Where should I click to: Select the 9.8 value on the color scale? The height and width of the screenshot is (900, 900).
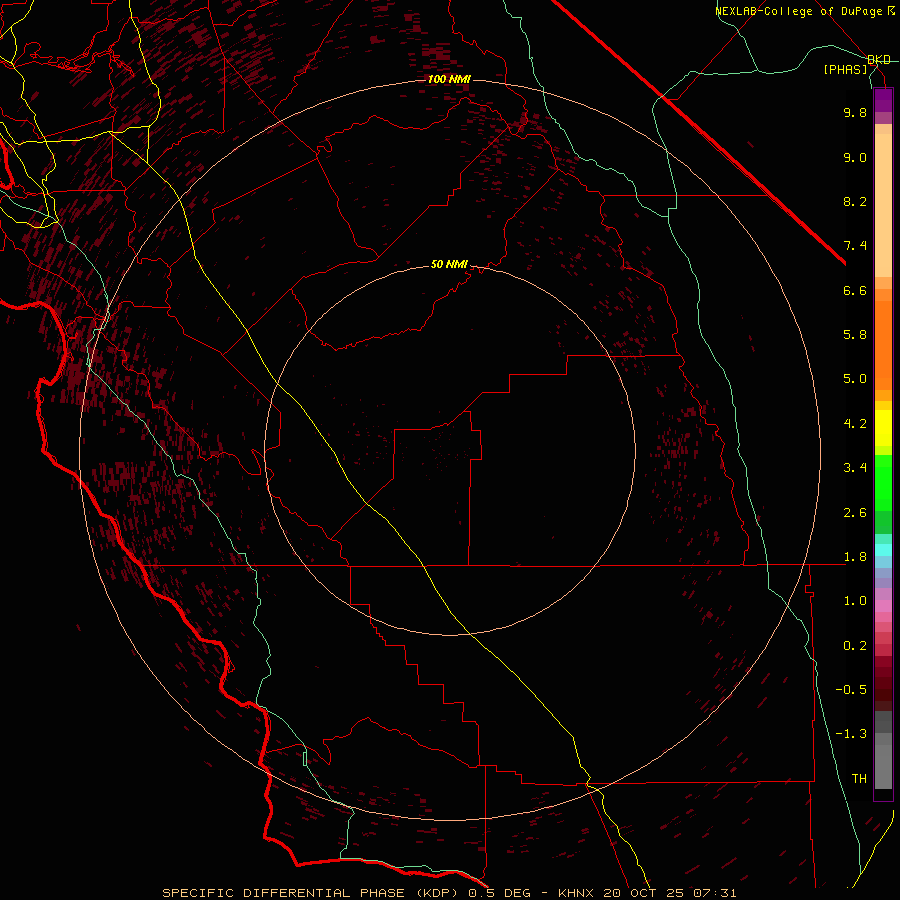tap(855, 112)
